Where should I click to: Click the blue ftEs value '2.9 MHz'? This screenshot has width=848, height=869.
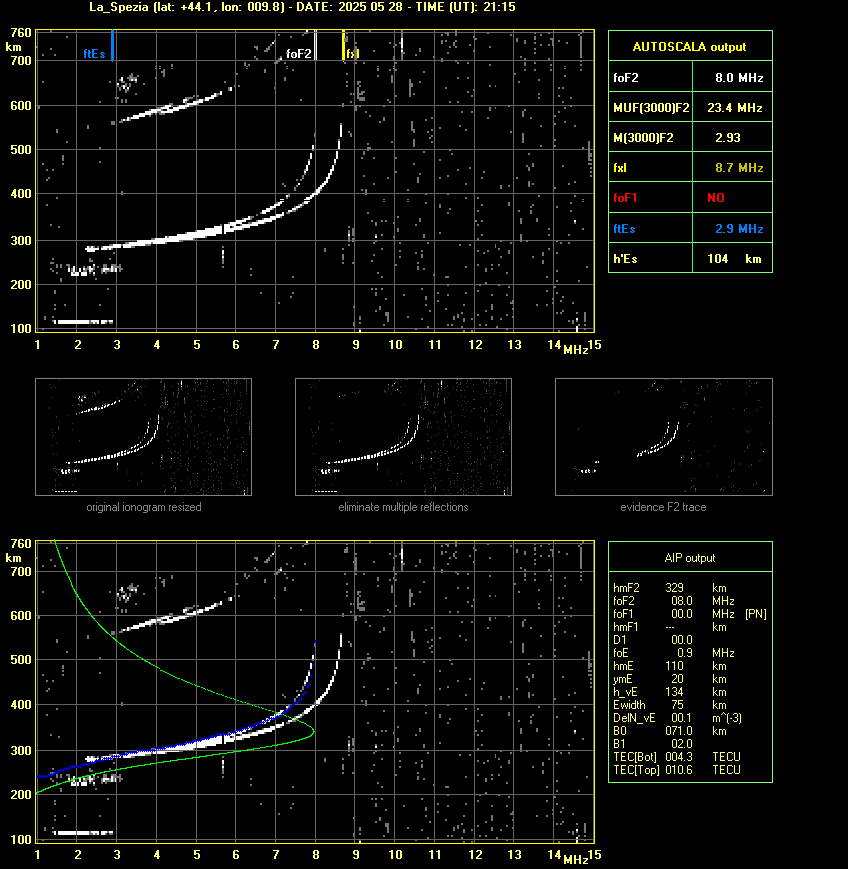(739, 228)
